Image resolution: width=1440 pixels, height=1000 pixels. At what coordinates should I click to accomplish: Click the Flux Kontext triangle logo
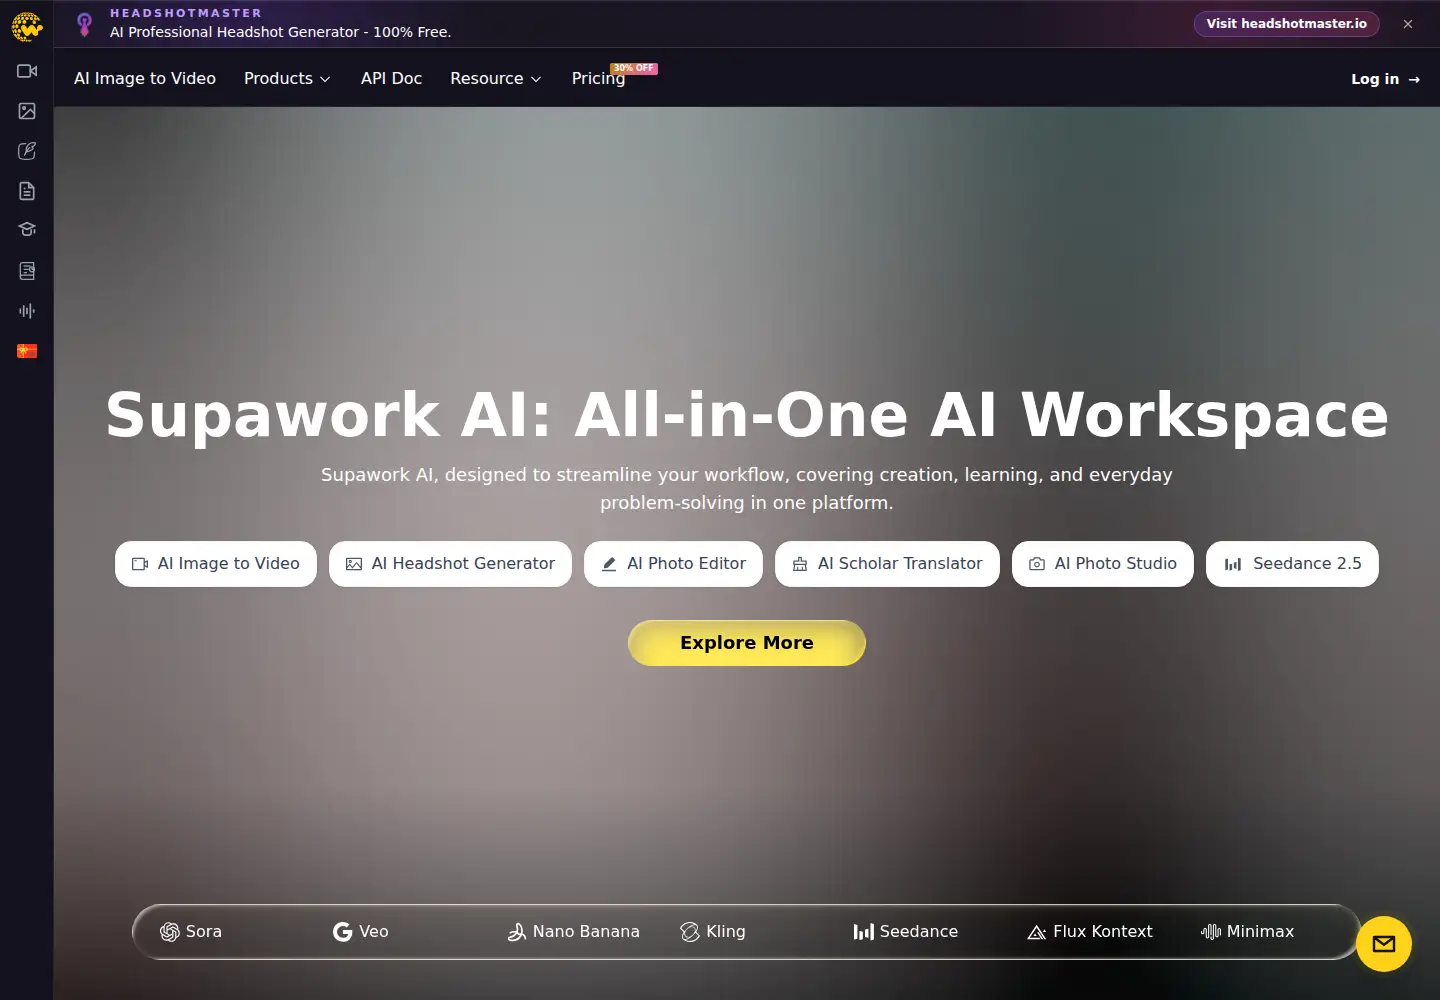click(x=1037, y=932)
